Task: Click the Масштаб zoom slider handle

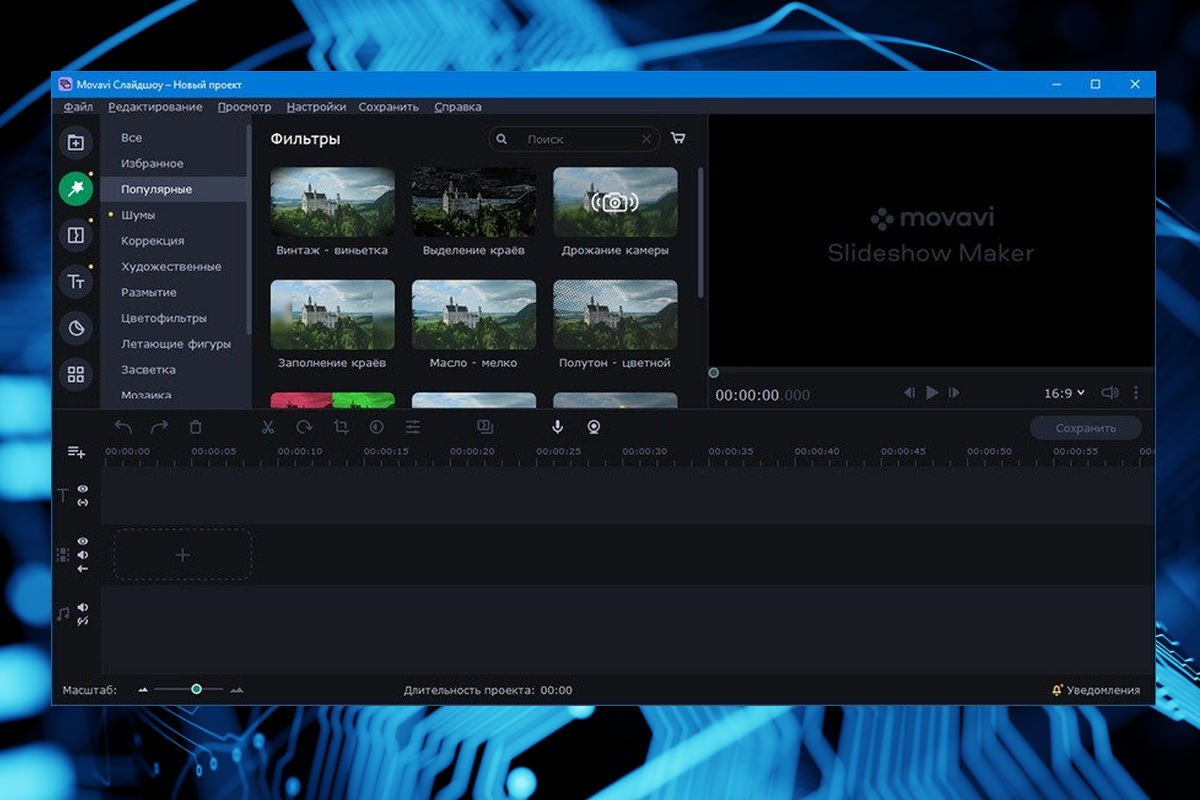Action: 196,689
